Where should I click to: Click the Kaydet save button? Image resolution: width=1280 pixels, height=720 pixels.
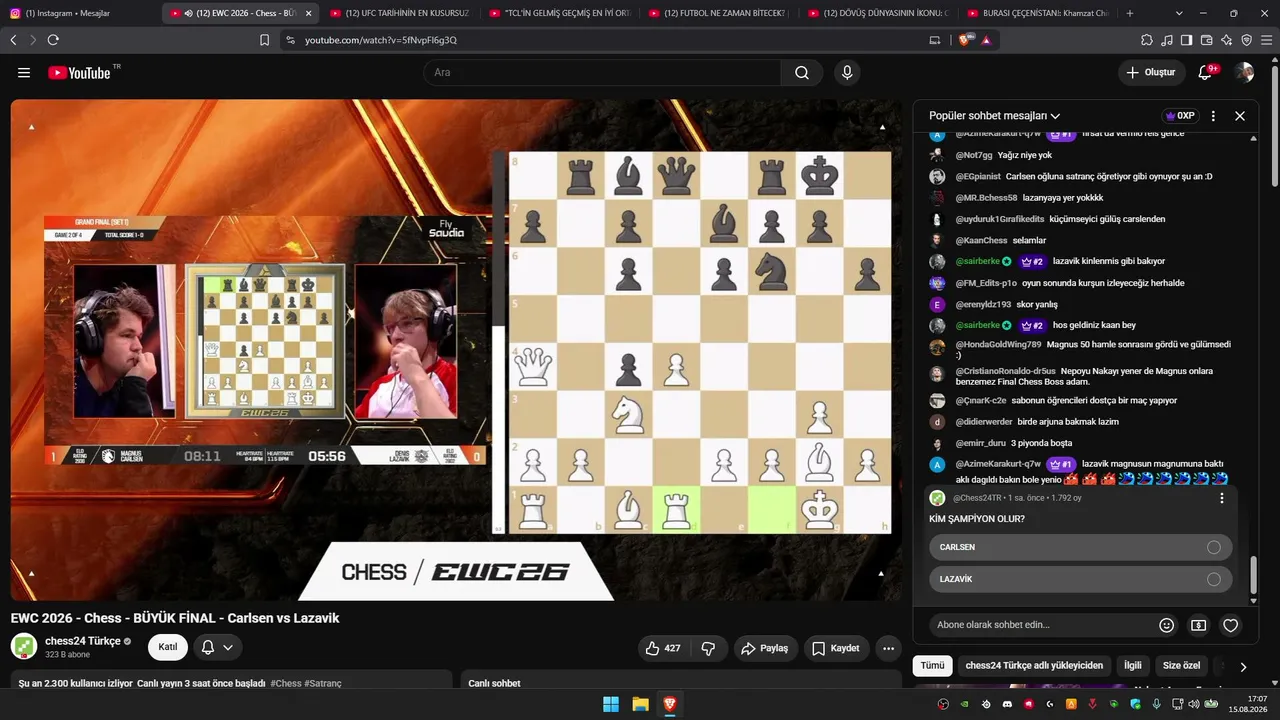[836, 648]
